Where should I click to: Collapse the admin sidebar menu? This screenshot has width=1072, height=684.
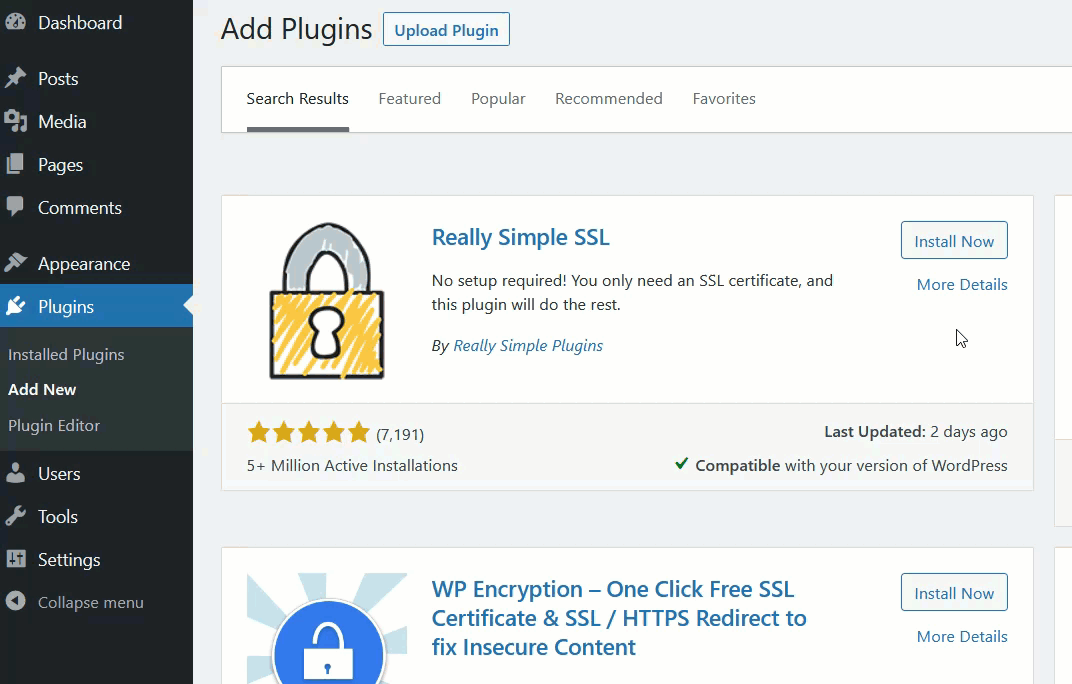click(96, 603)
